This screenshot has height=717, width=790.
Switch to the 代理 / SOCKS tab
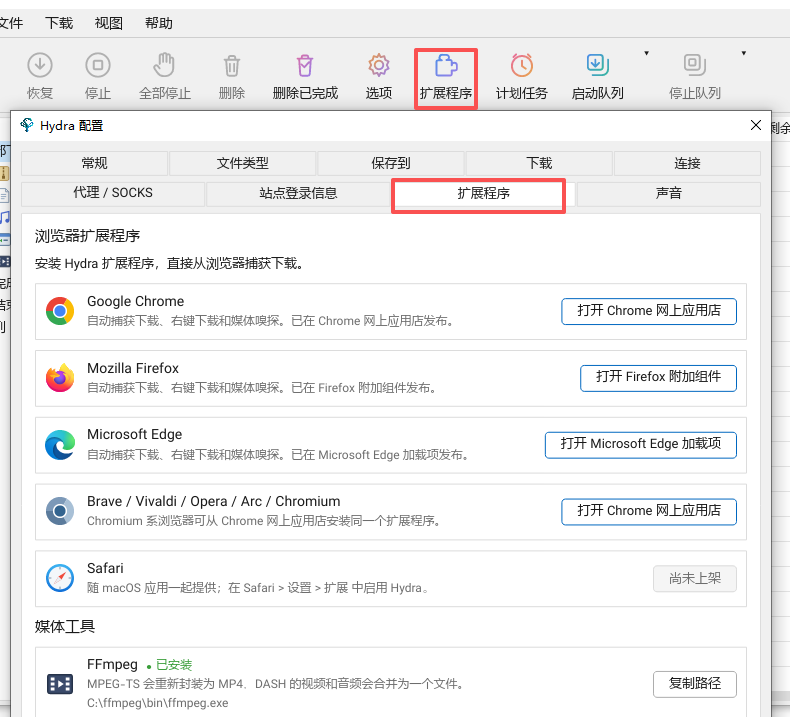click(x=113, y=193)
